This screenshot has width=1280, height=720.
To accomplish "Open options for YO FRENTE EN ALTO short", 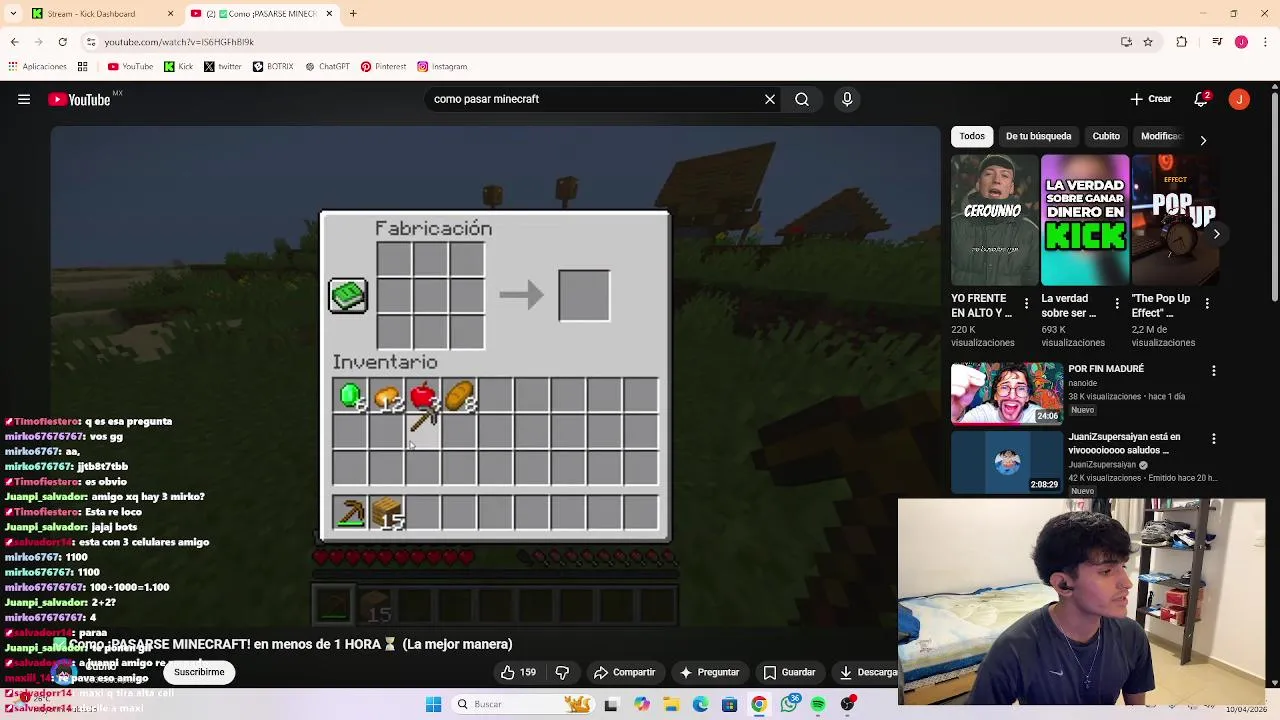I will (x=1026, y=303).
